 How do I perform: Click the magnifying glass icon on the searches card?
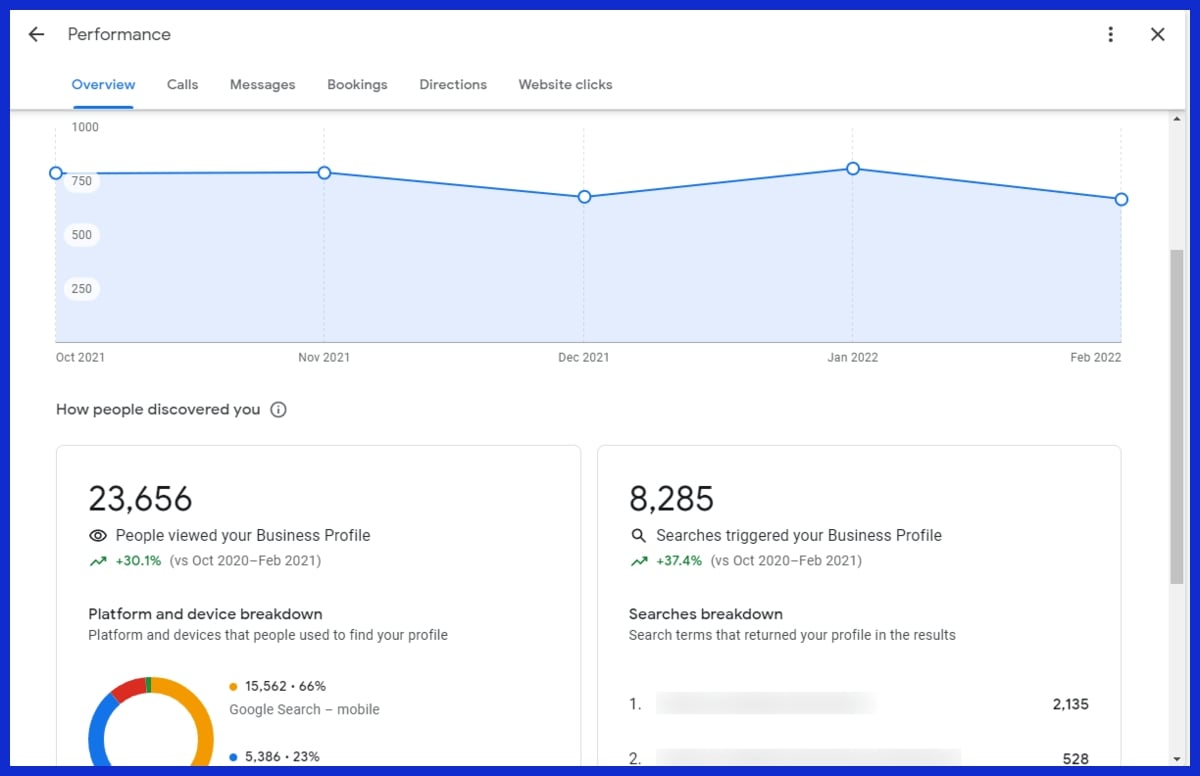click(x=638, y=535)
